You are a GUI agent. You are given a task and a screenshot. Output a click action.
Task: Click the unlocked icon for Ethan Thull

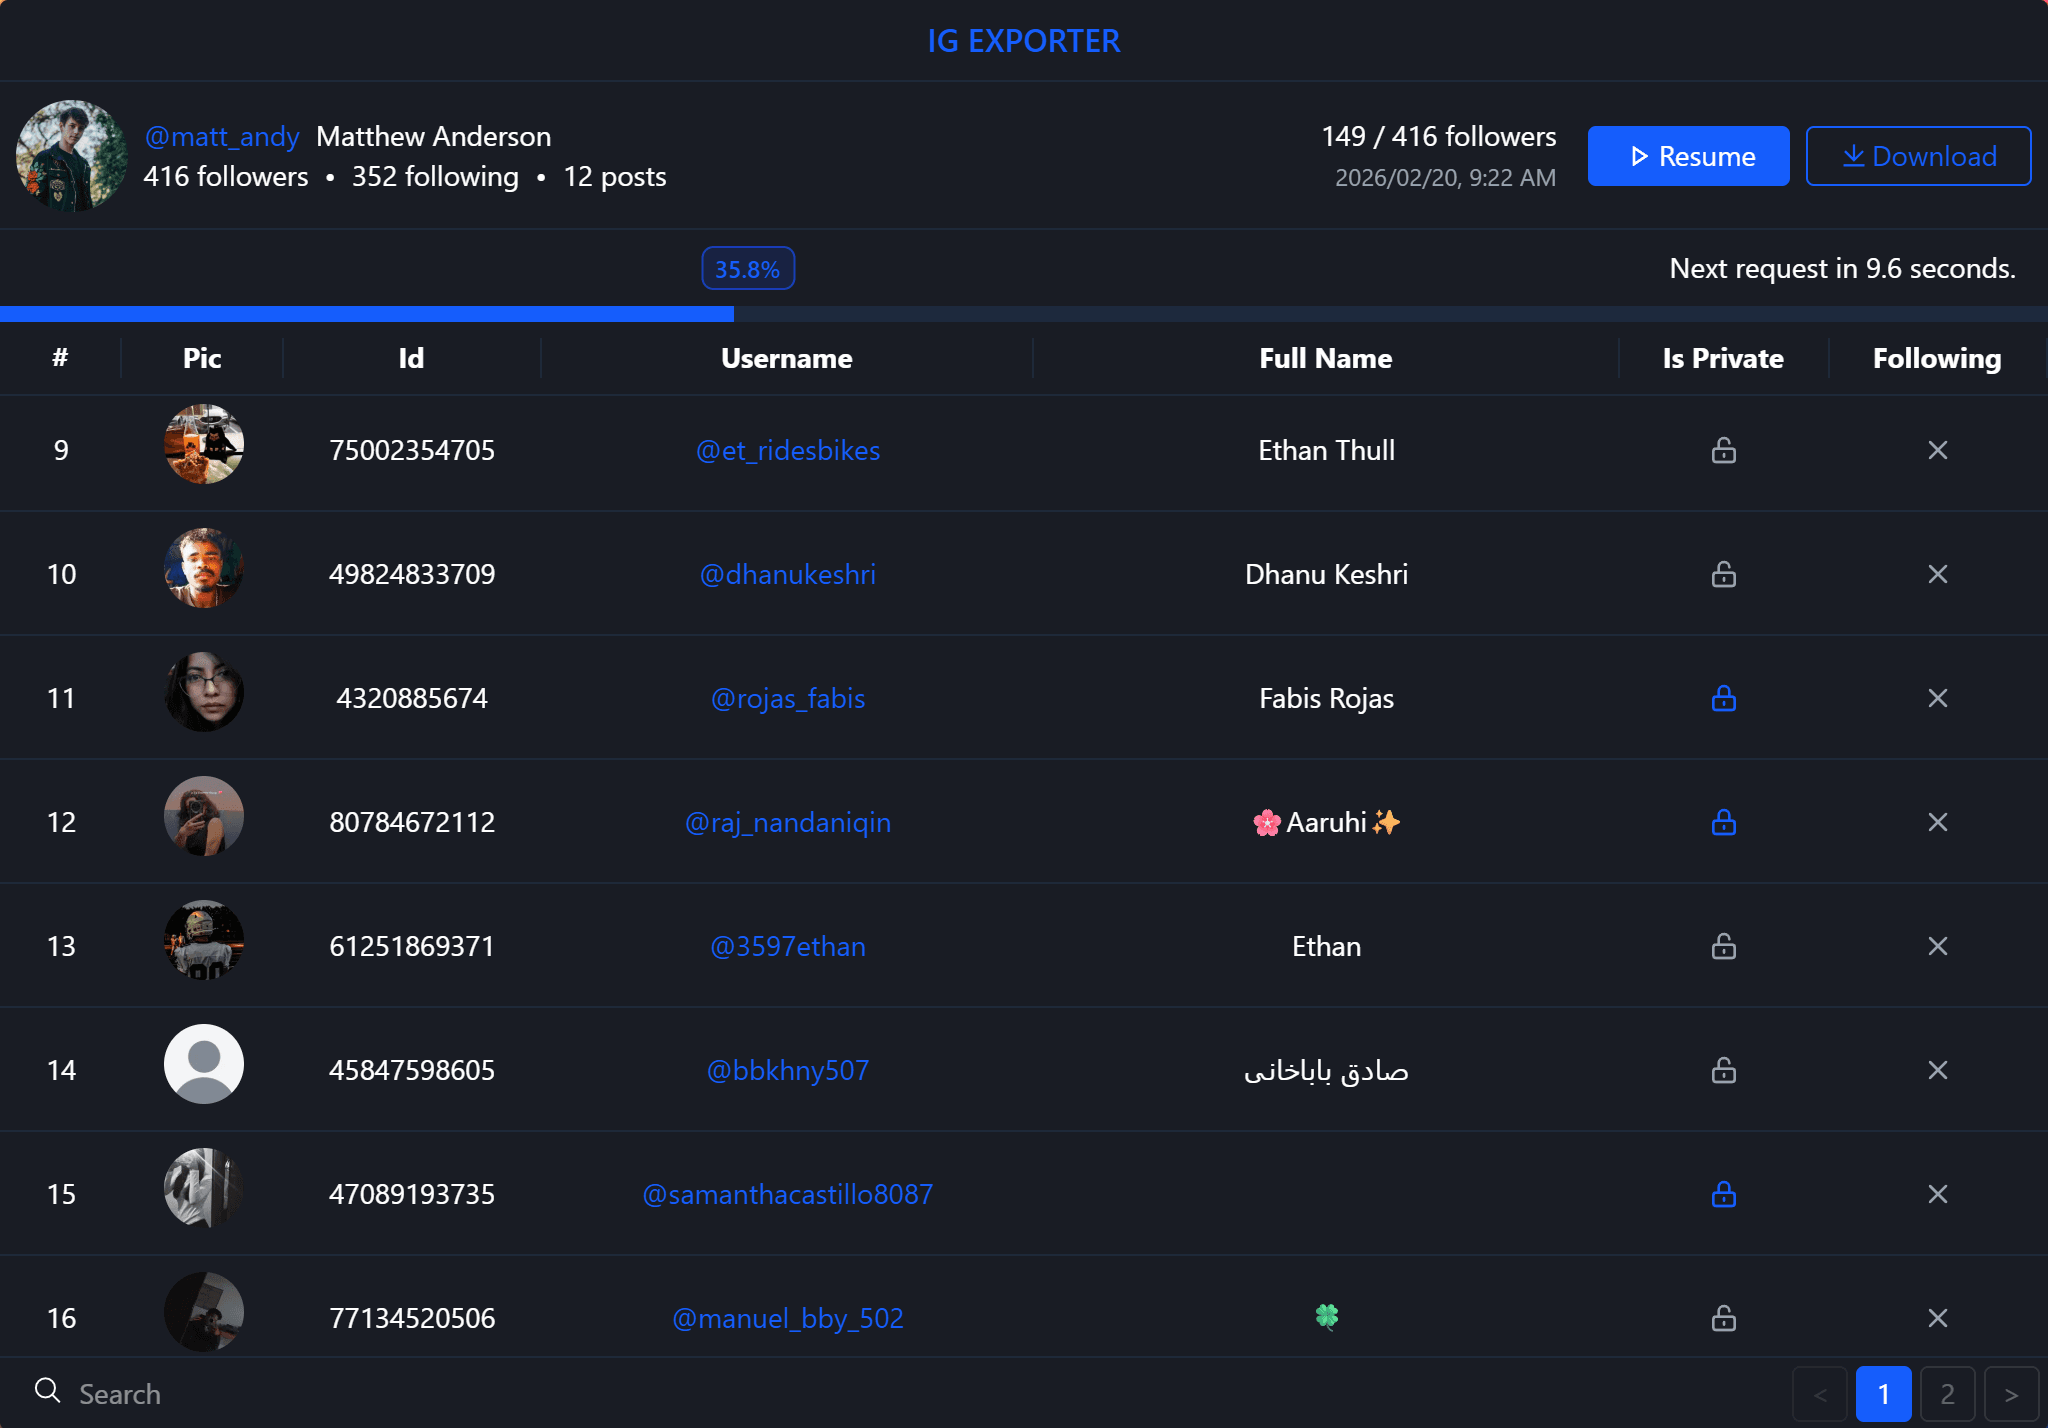coord(1723,450)
